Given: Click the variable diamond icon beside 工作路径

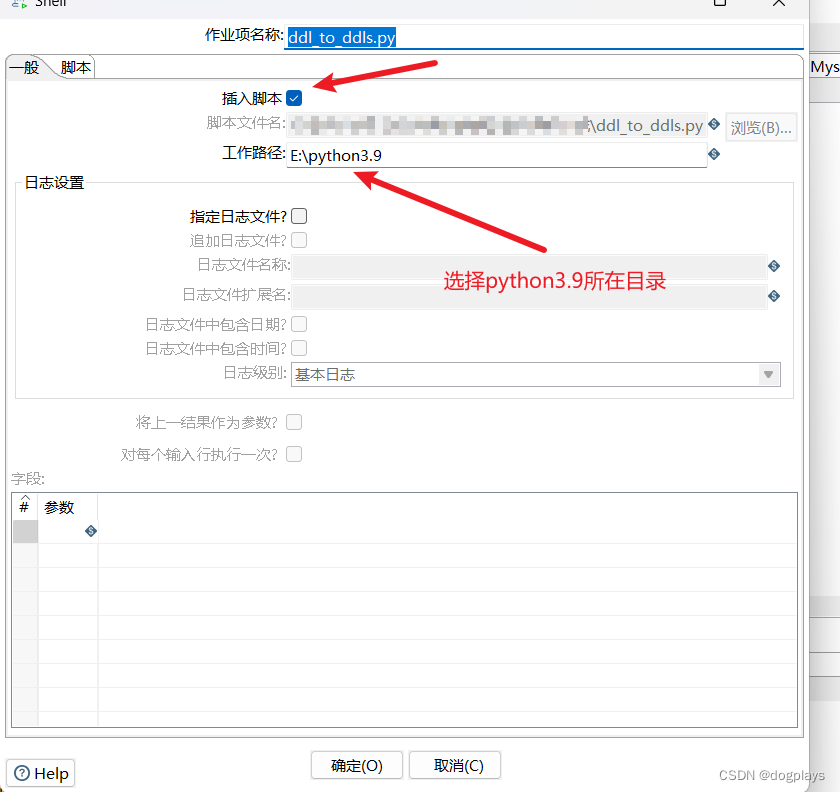Looking at the screenshot, I should tap(714, 154).
